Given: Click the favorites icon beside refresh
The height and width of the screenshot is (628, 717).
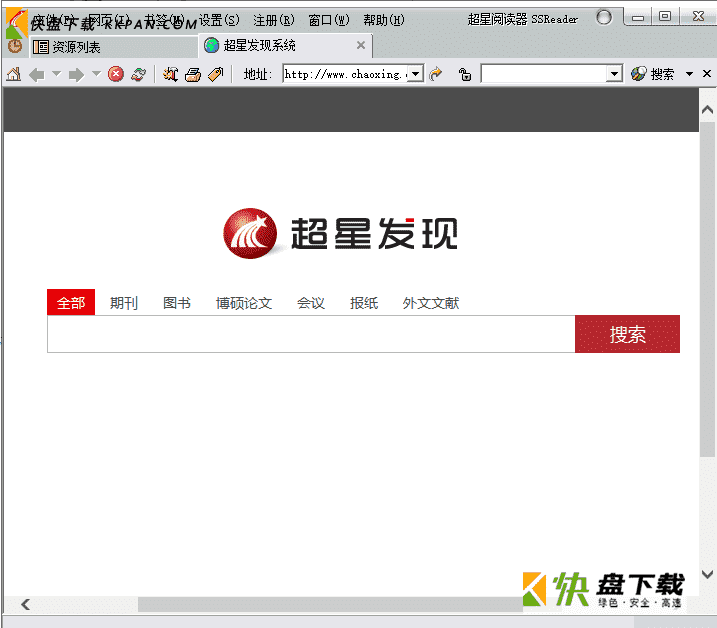Looking at the screenshot, I should (171, 74).
